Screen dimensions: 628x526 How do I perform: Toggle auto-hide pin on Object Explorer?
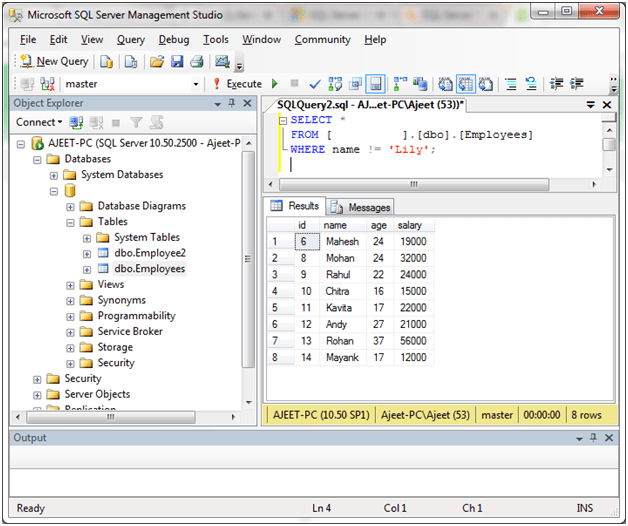(231, 104)
